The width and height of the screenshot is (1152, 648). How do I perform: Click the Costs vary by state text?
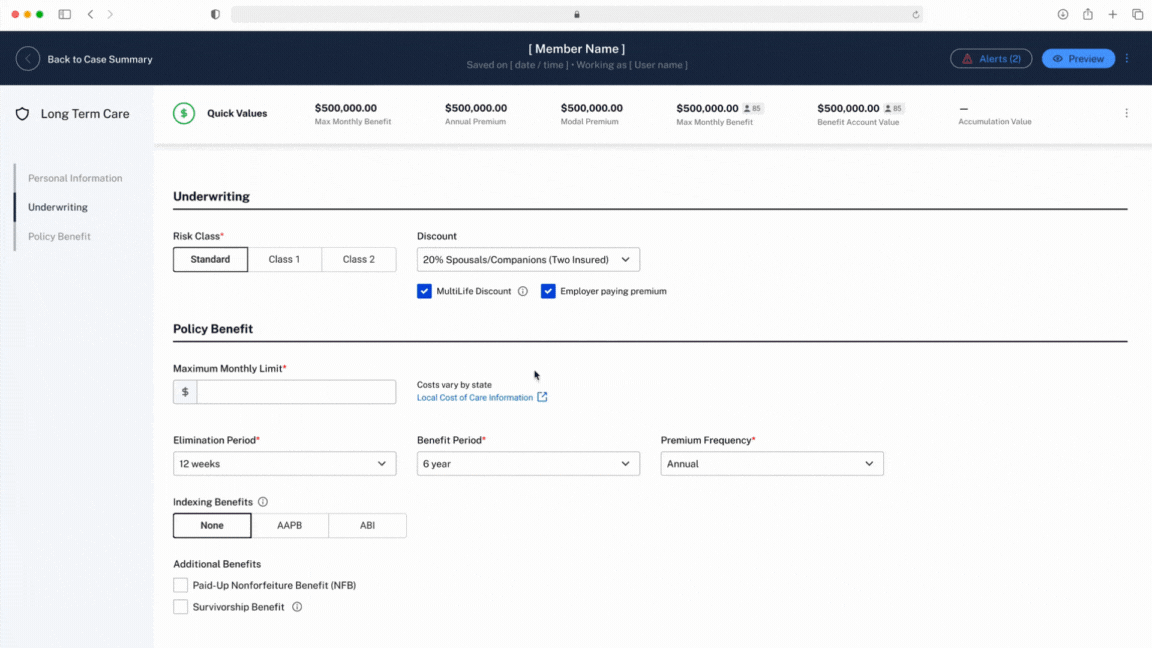[x=454, y=384]
